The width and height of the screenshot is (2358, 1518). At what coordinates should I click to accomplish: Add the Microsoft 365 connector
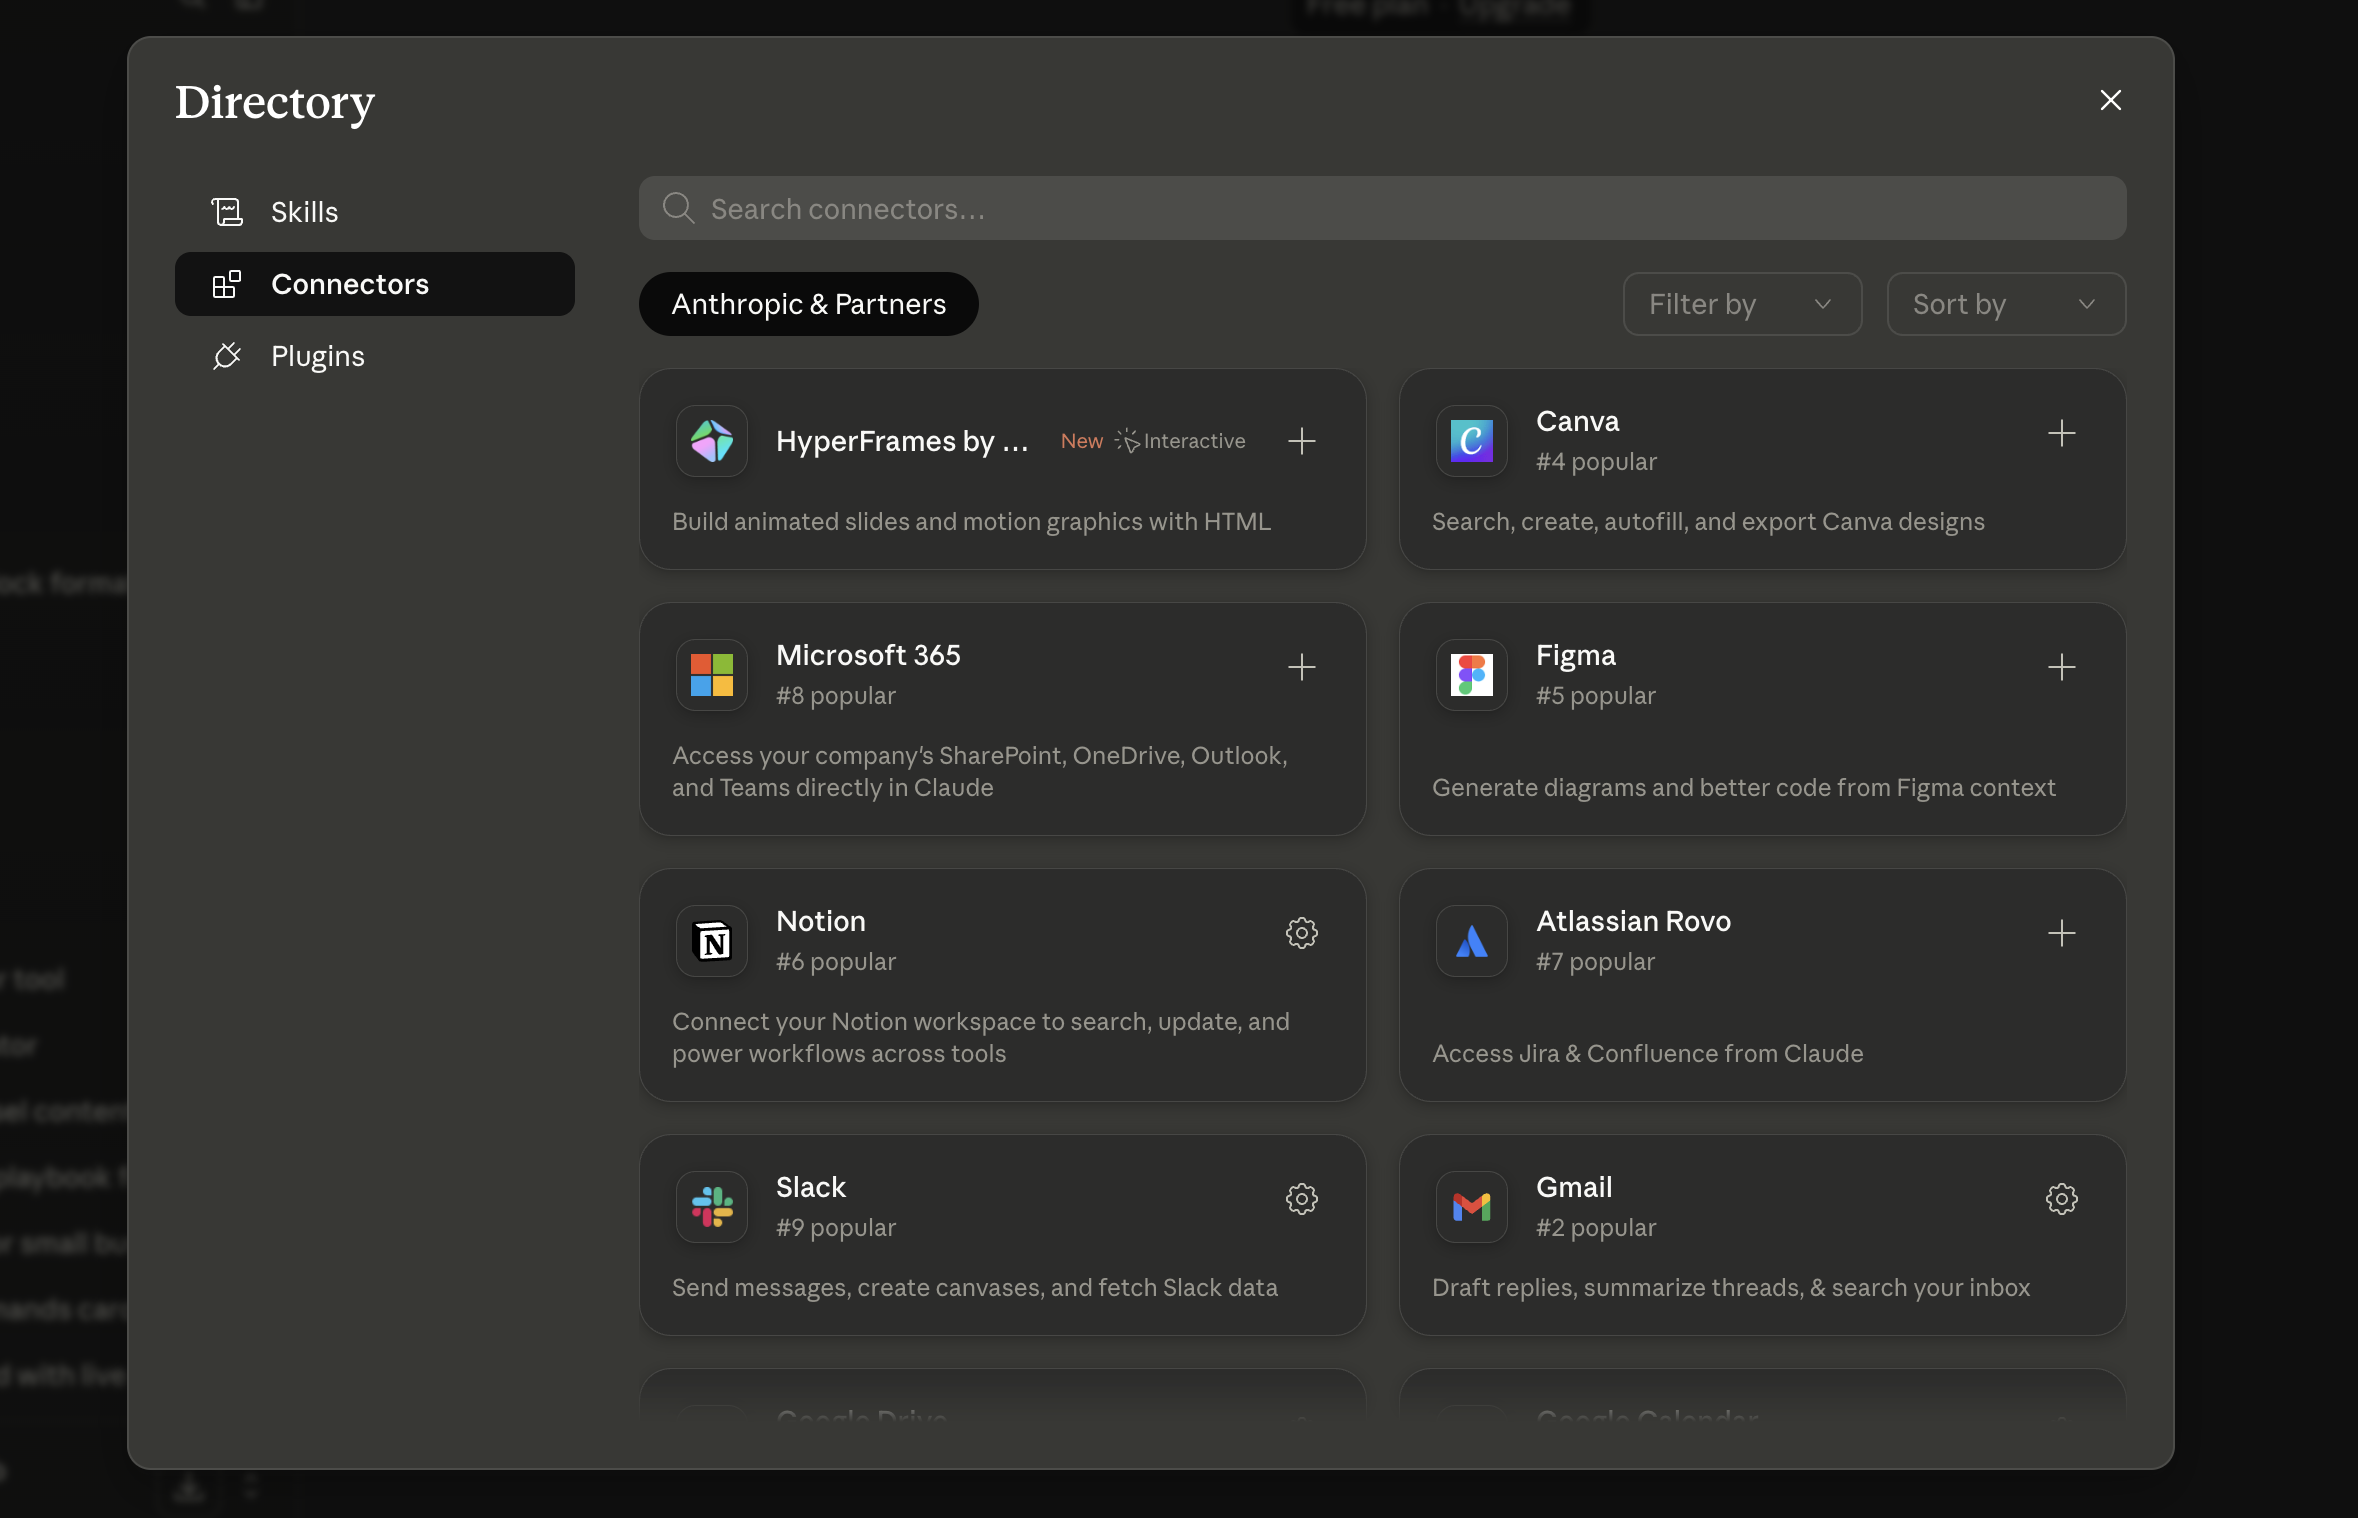(x=1301, y=667)
